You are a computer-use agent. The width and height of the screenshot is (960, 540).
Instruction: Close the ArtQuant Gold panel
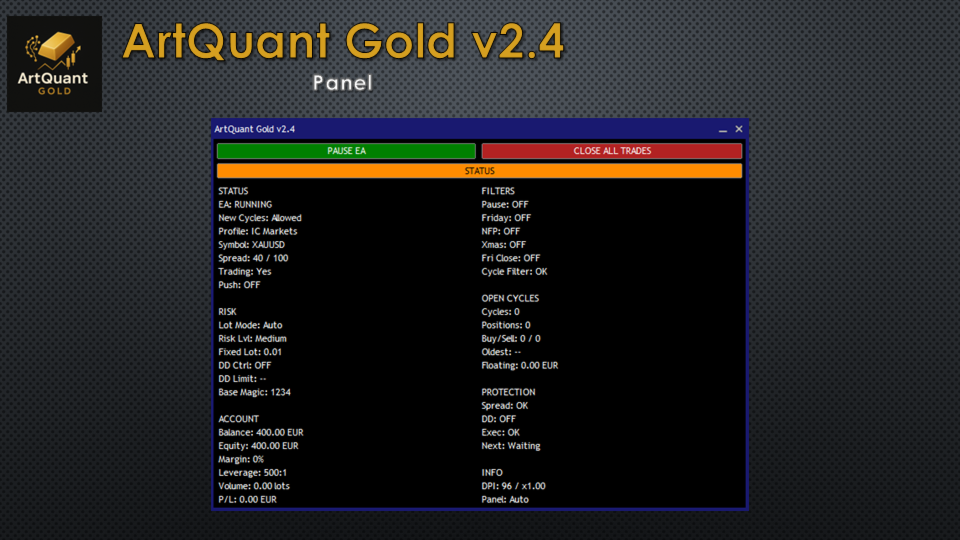click(739, 129)
